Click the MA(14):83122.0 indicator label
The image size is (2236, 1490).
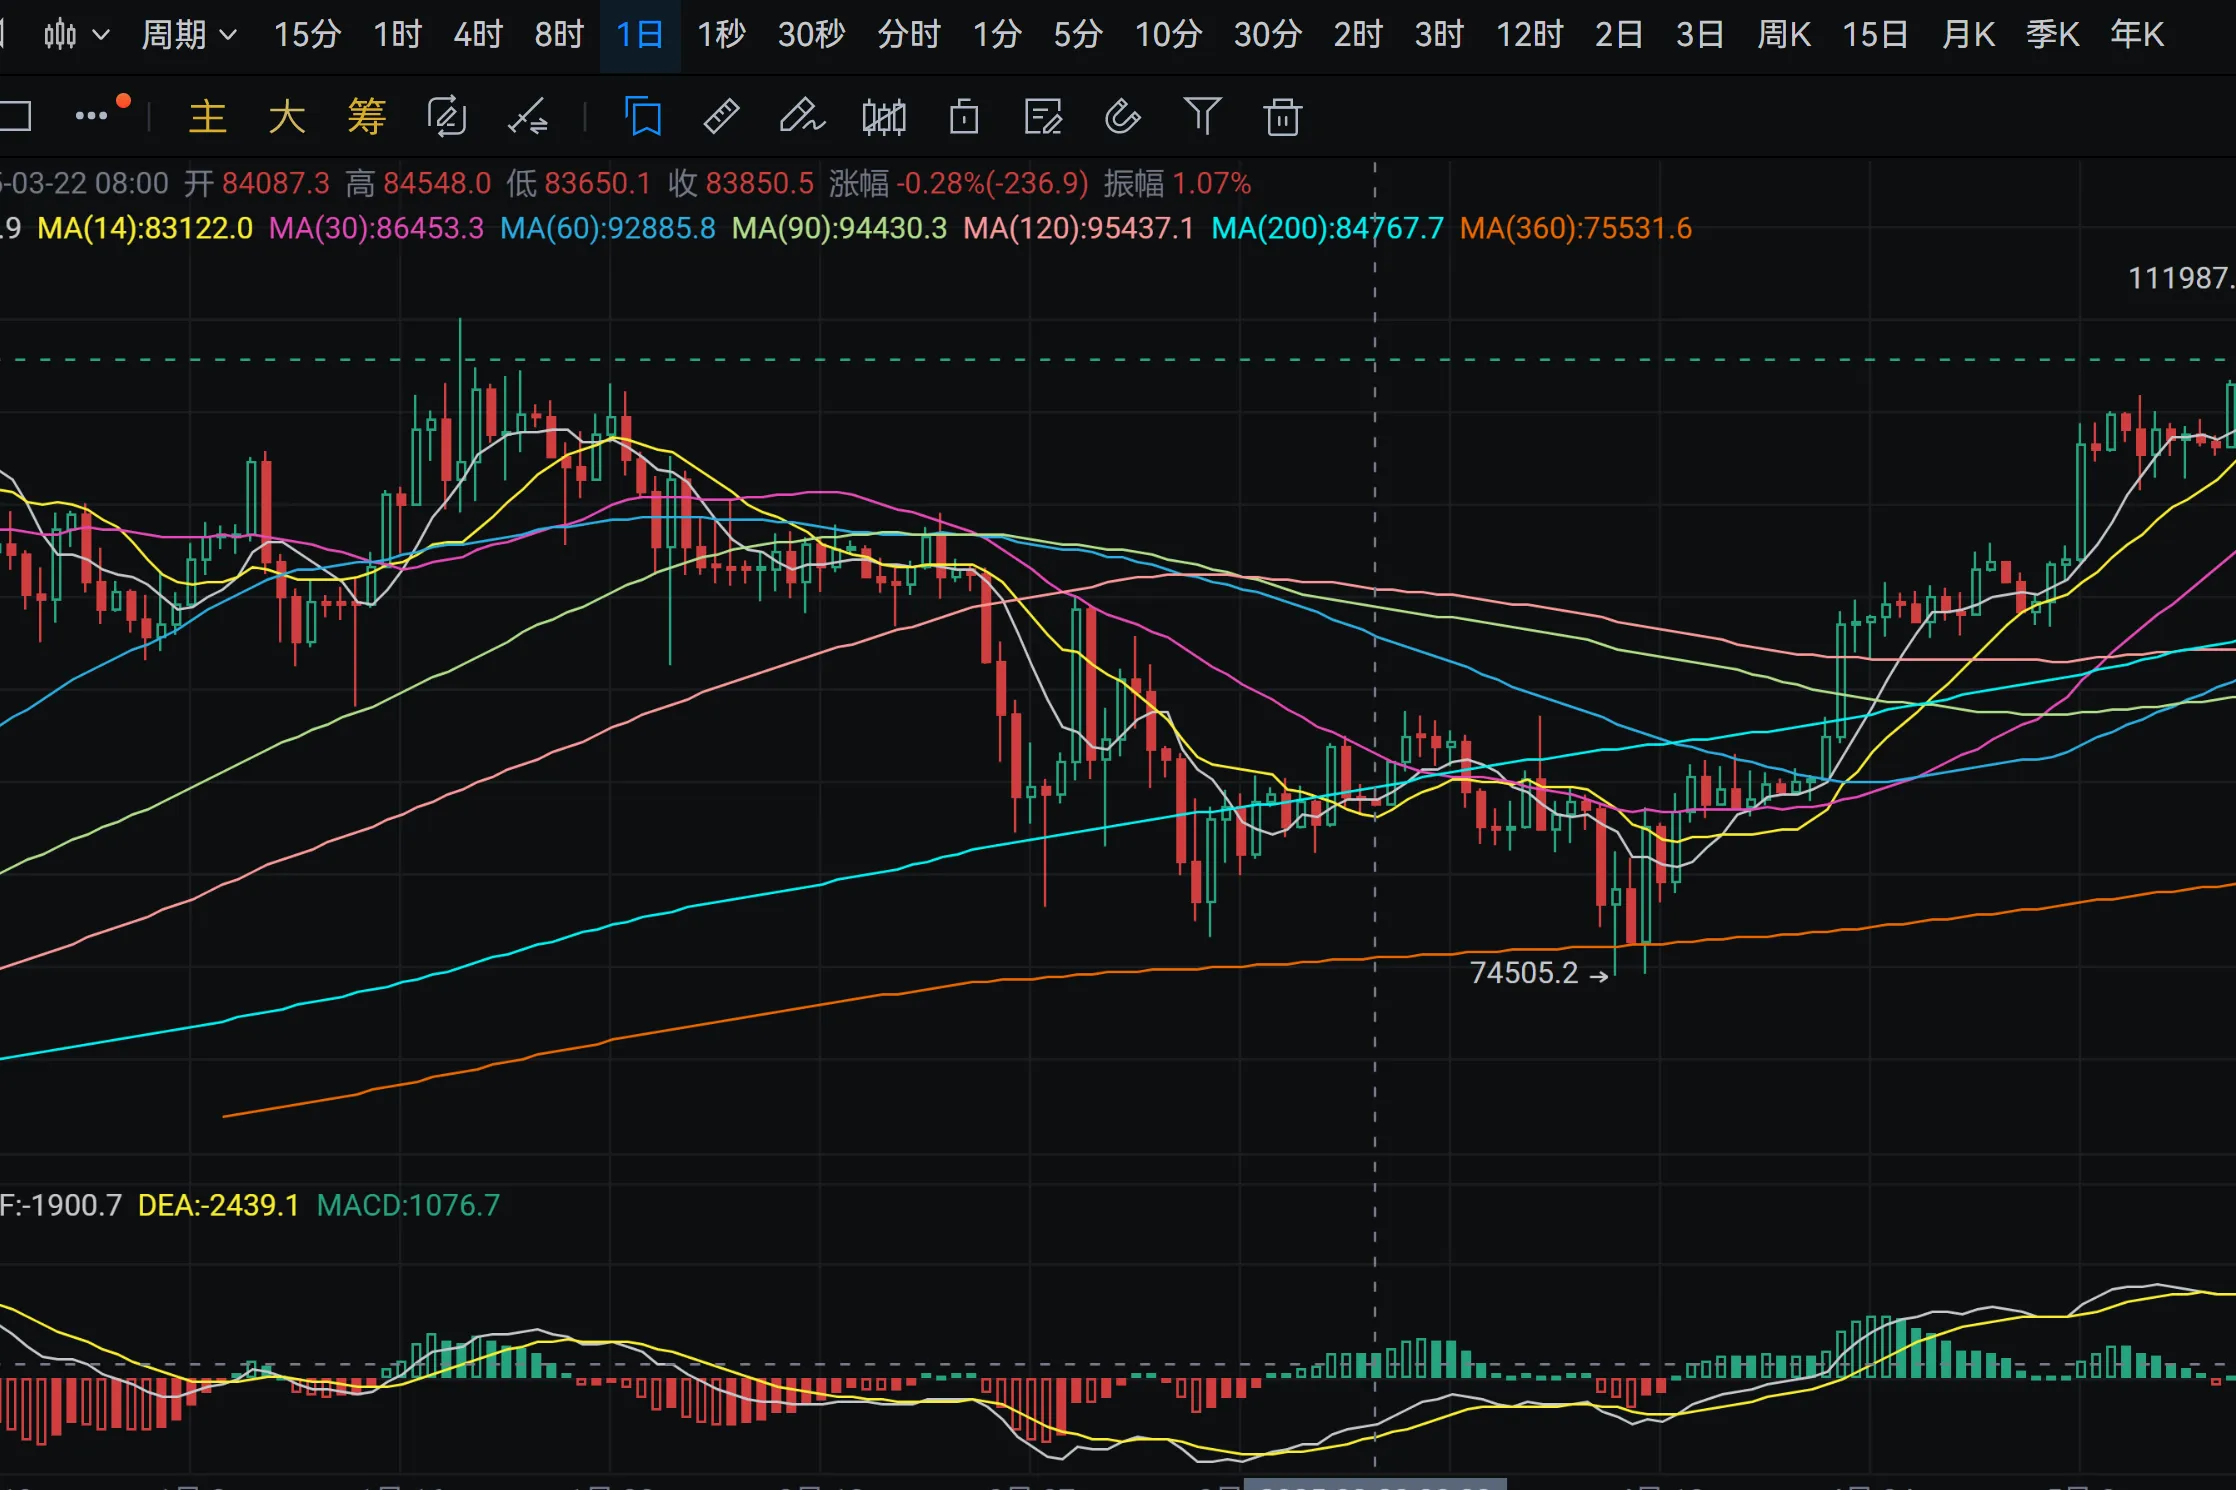pyautogui.click(x=145, y=229)
